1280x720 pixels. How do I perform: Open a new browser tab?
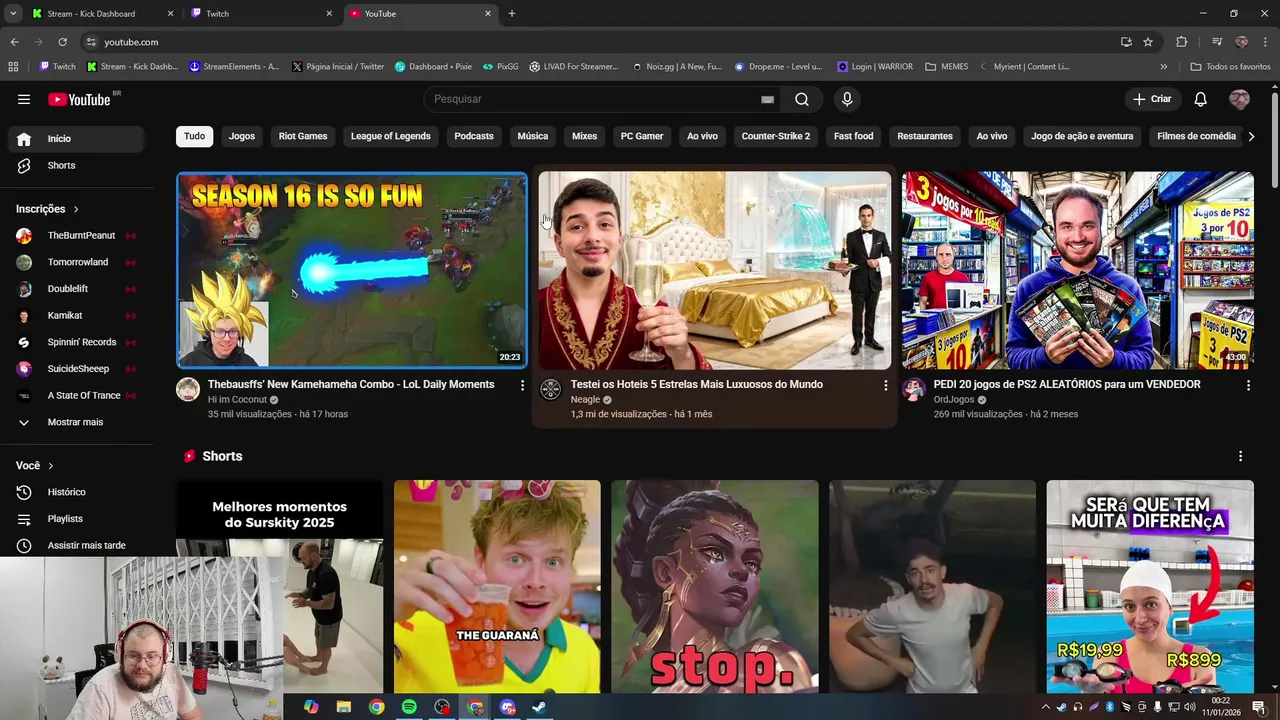coord(512,14)
